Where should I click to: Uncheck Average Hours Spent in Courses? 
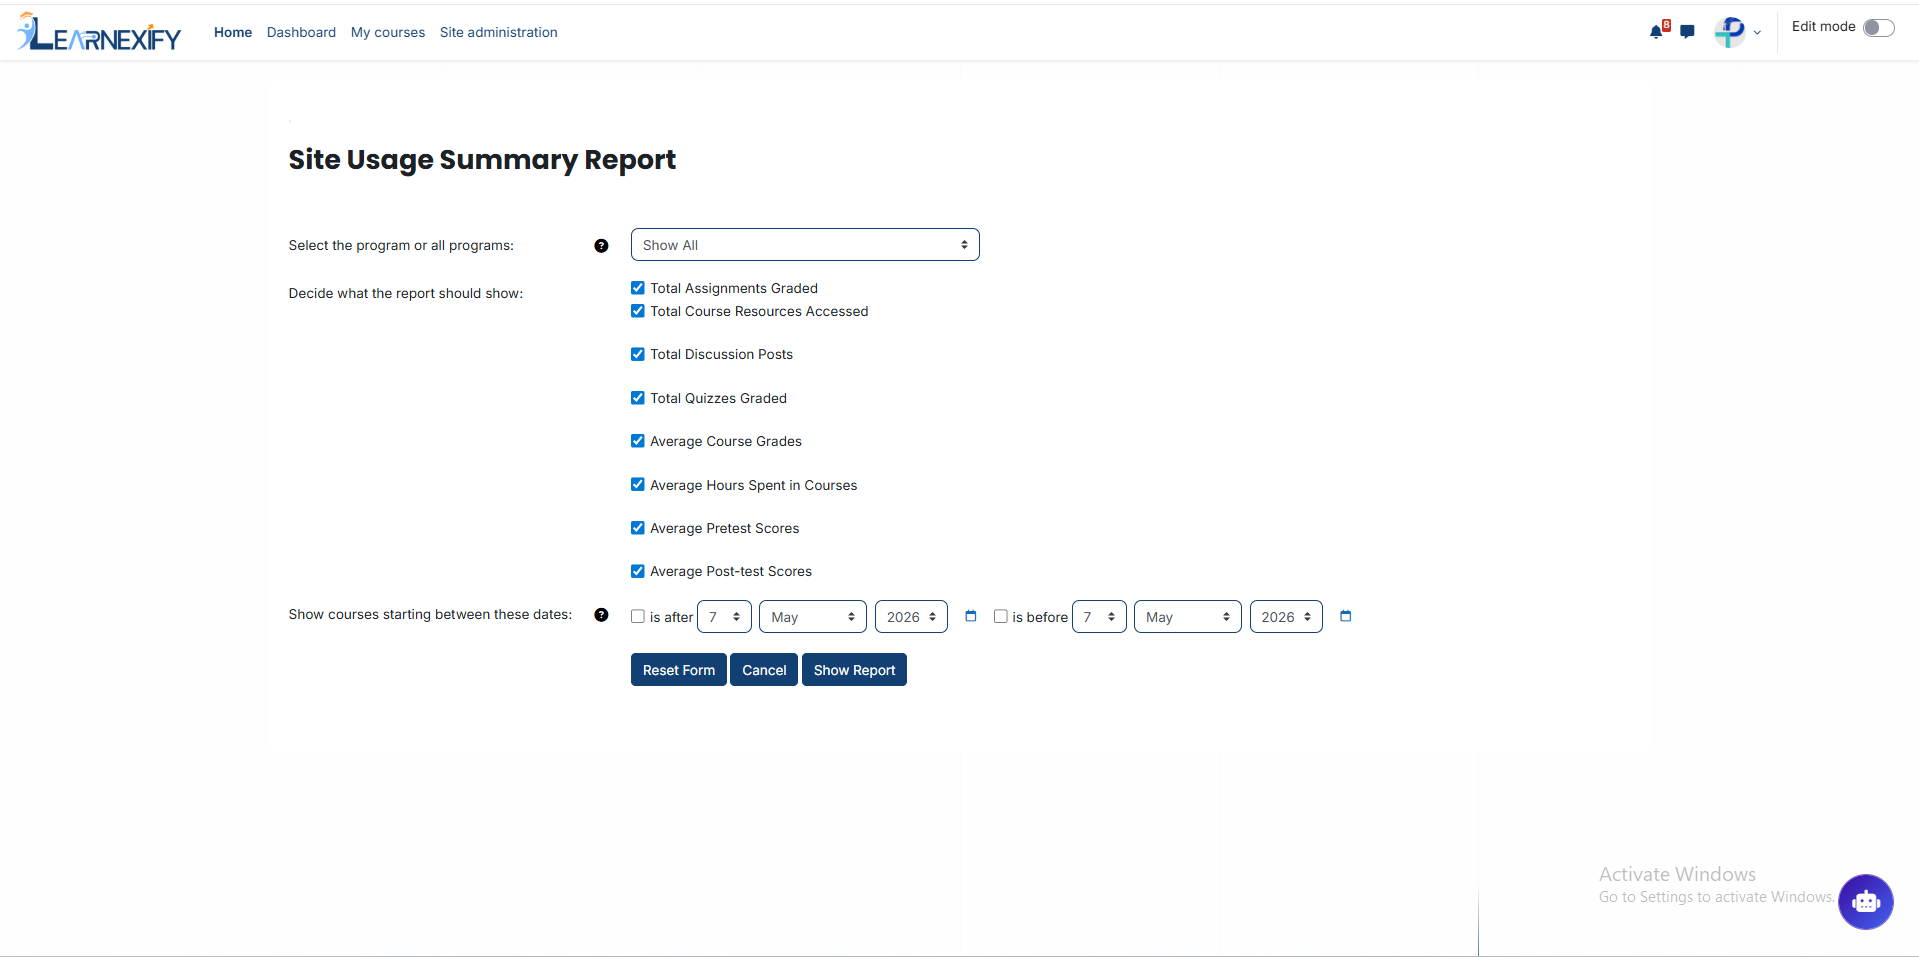638,485
